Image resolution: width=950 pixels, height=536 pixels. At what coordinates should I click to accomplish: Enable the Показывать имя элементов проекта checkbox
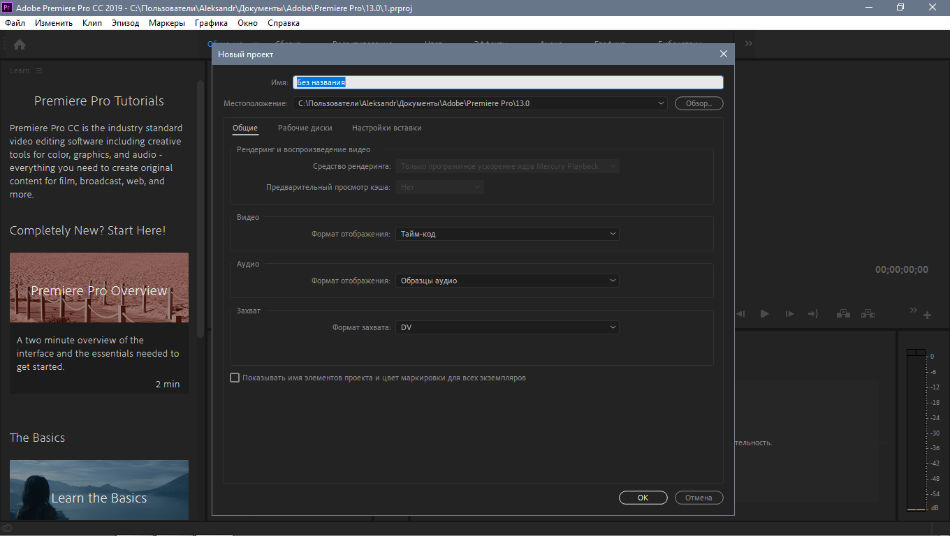[x=235, y=378]
